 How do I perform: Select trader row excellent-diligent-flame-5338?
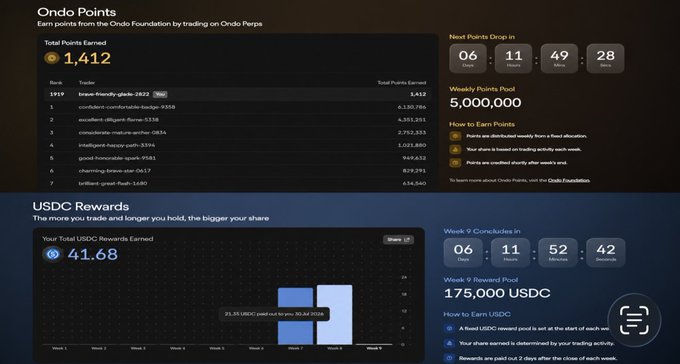(238, 120)
